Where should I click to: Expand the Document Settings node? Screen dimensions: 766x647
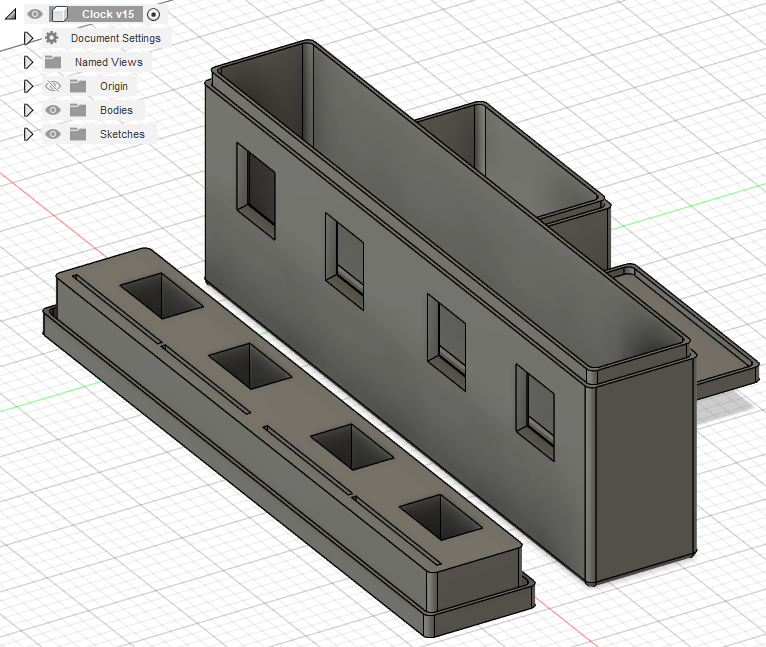pyautogui.click(x=28, y=38)
